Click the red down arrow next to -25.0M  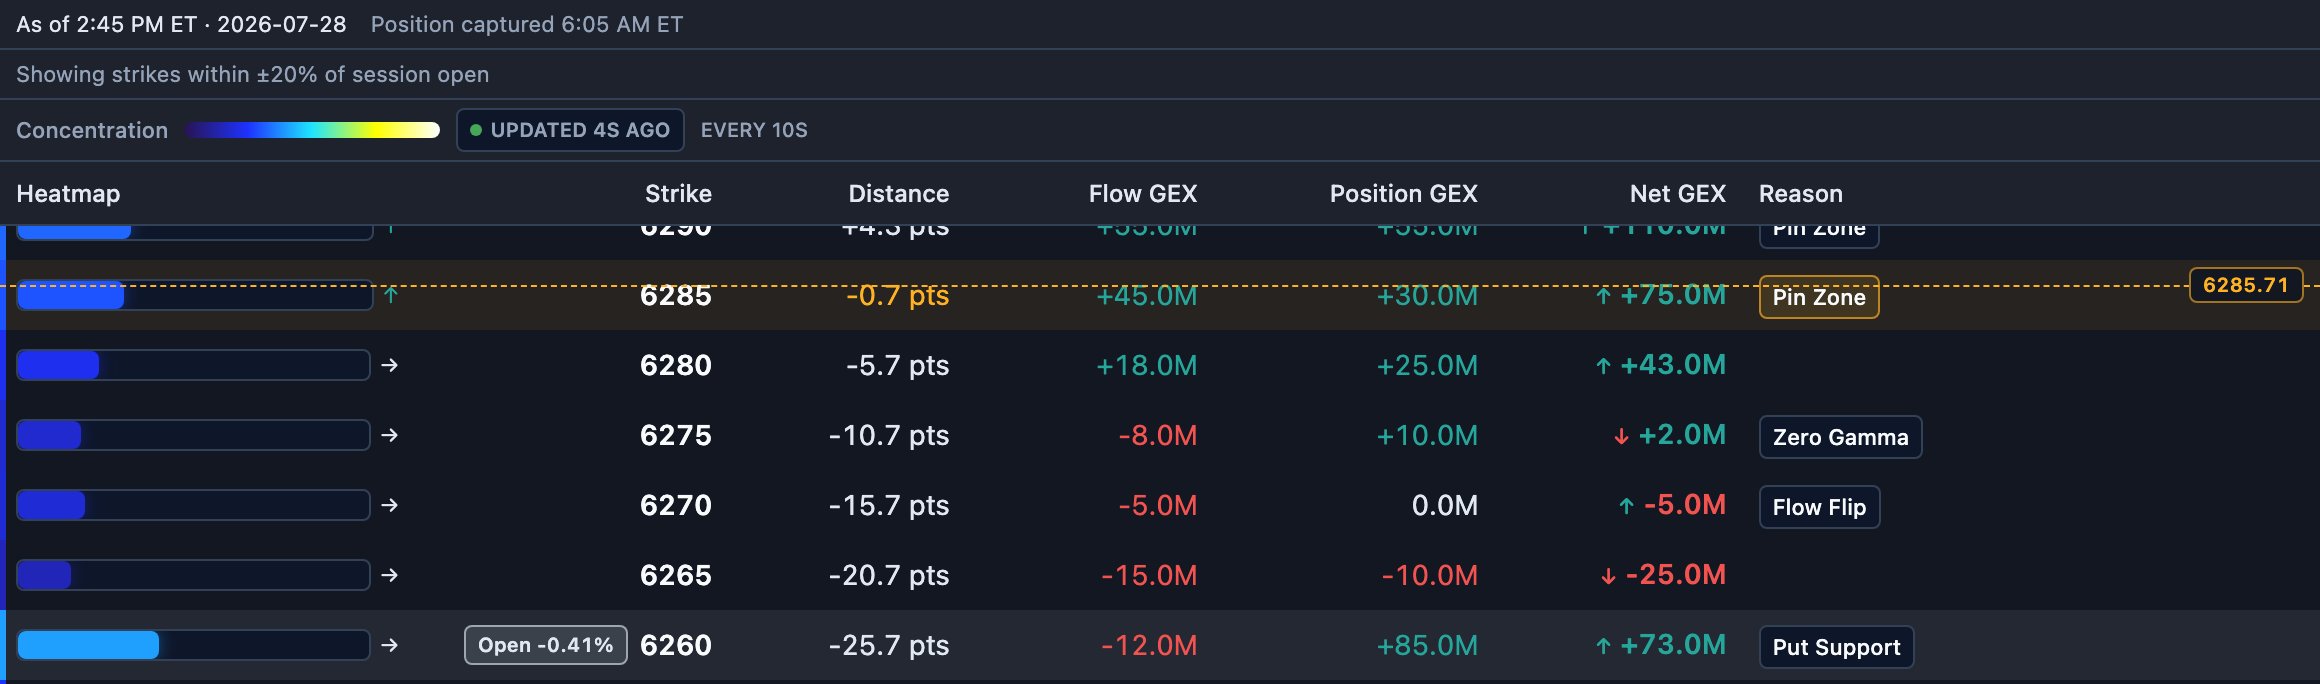(1608, 576)
